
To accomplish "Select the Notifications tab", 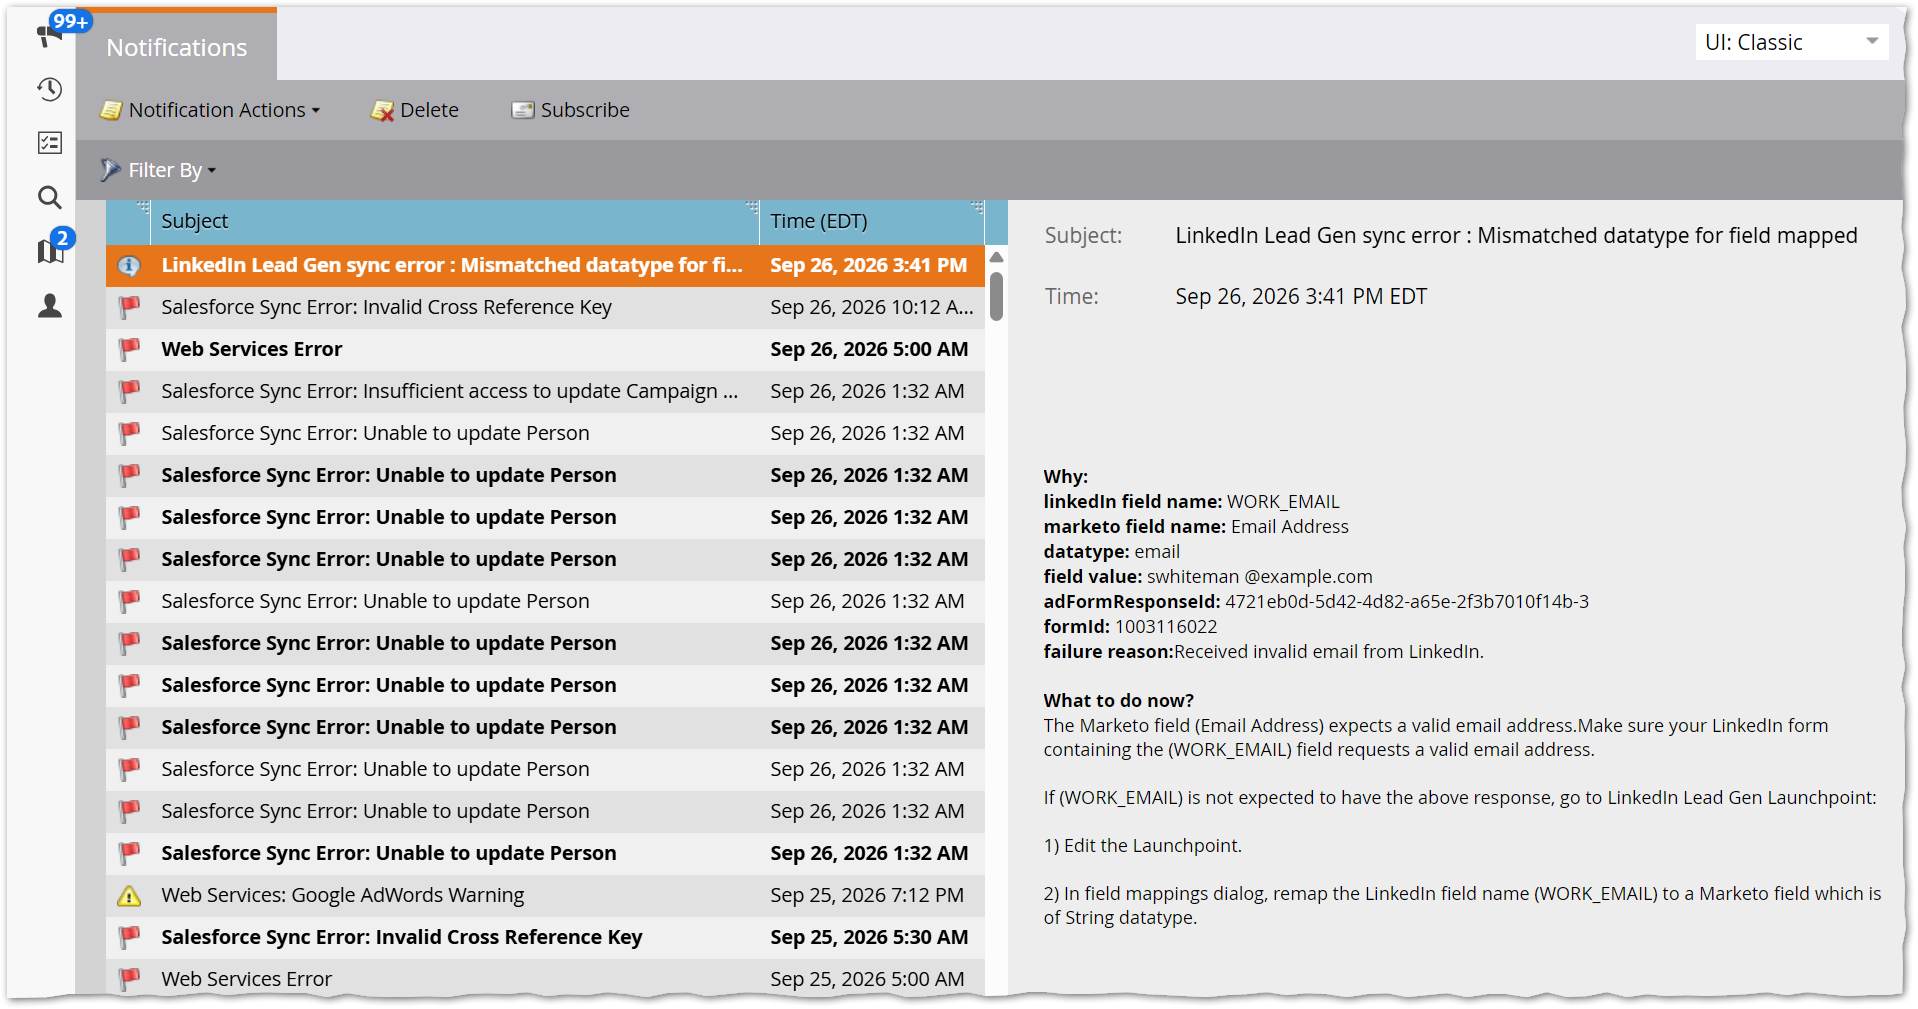I will [177, 47].
